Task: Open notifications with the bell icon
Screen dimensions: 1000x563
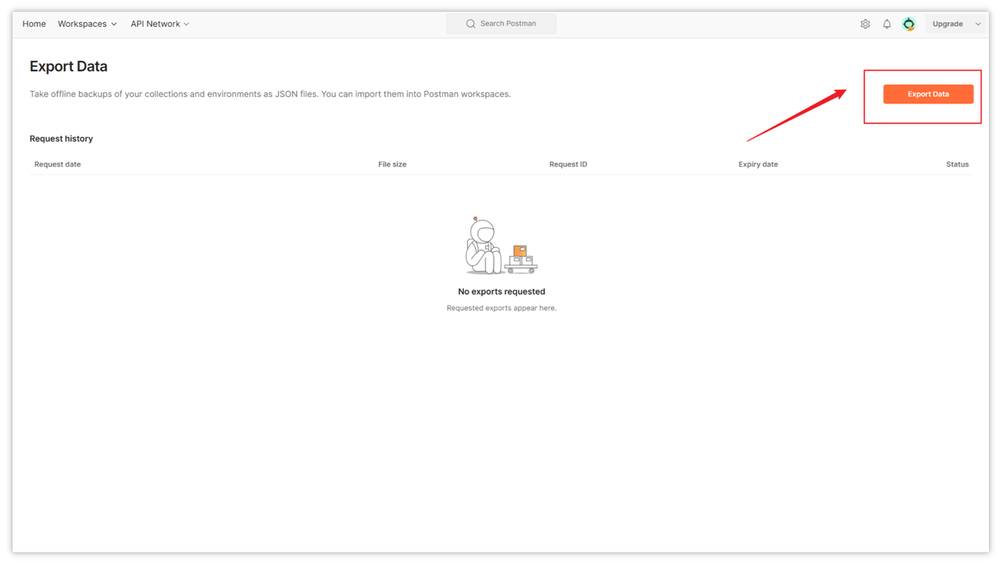Action: 887,24
